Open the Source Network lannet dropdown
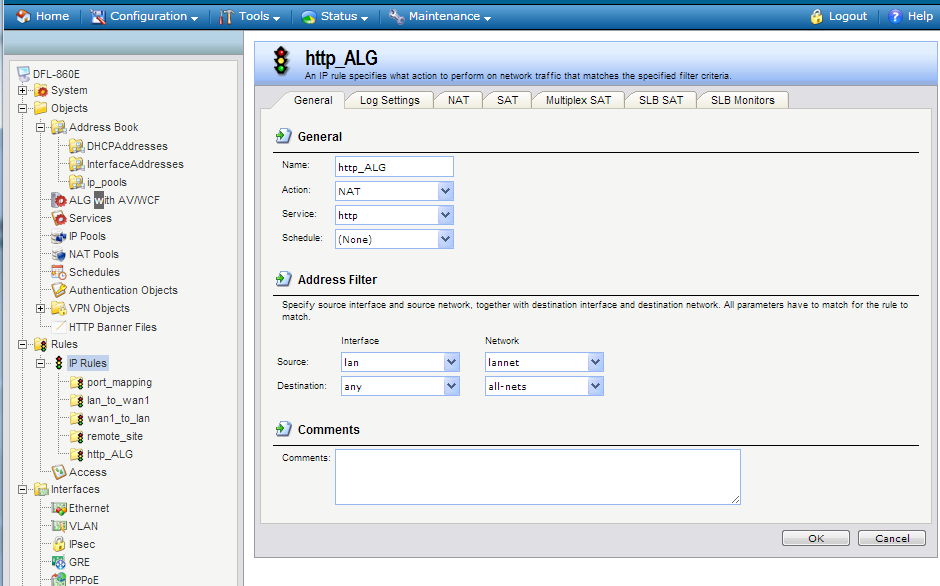This screenshot has width=940, height=586. (x=595, y=362)
